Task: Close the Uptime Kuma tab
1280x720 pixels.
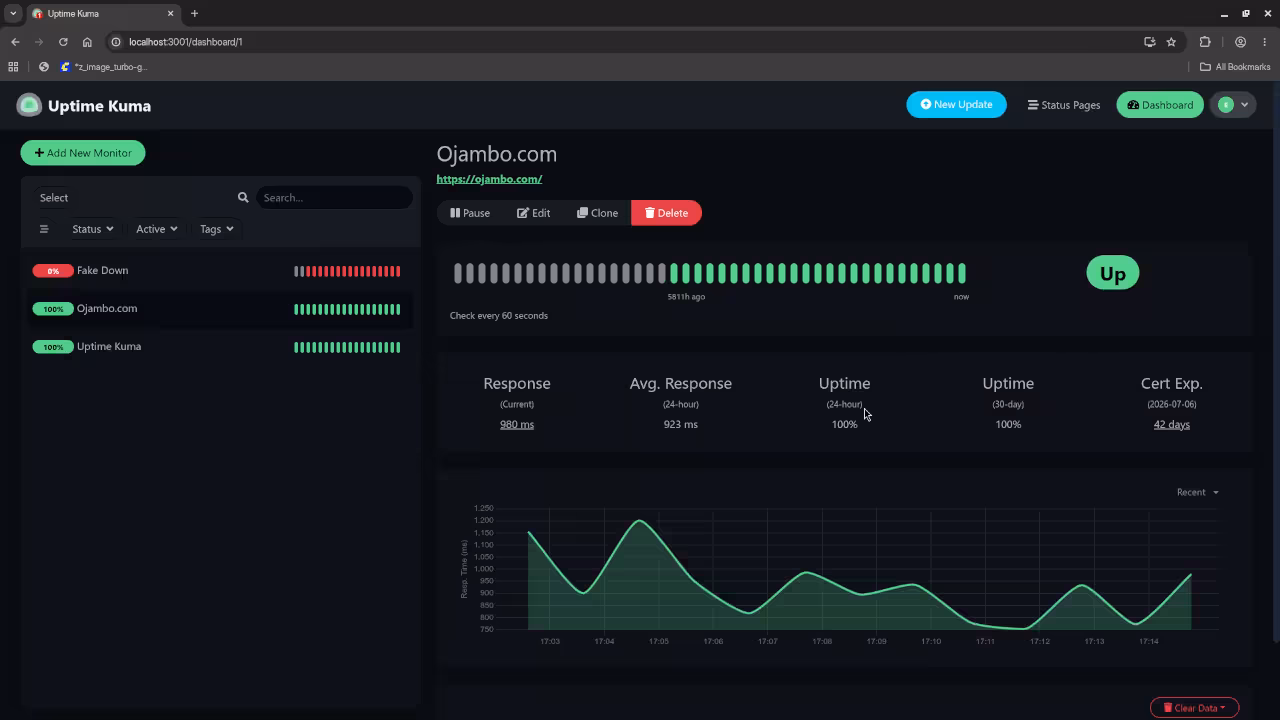Action: pyautogui.click(x=170, y=14)
